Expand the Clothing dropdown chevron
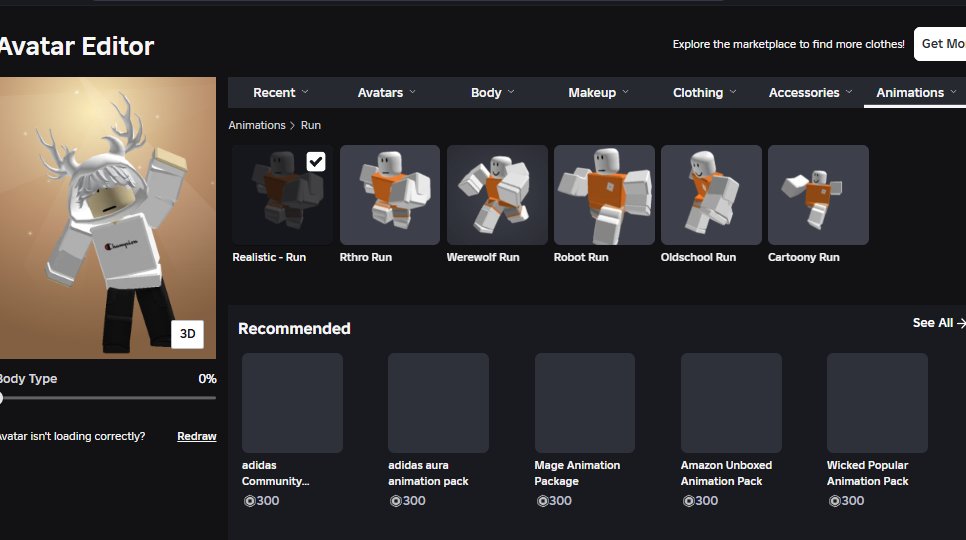The height and width of the screenshot is (540, 966). coord(733,92)
